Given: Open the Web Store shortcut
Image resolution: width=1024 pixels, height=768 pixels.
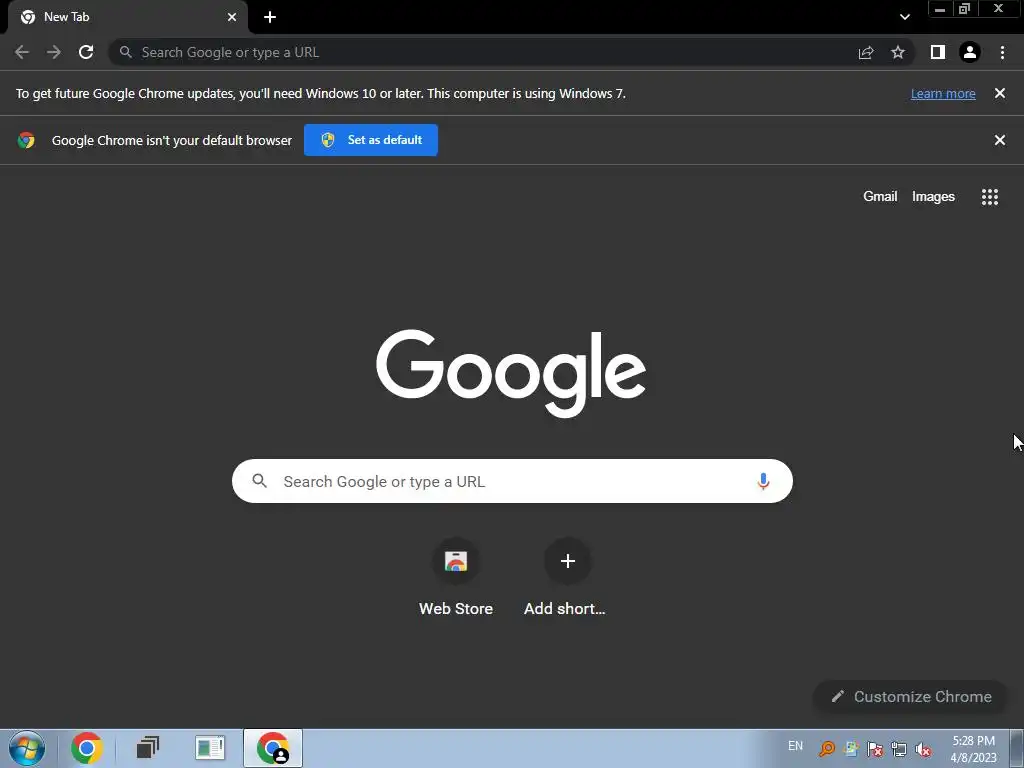Looking at the screenshot, I should tap(456, 577).
